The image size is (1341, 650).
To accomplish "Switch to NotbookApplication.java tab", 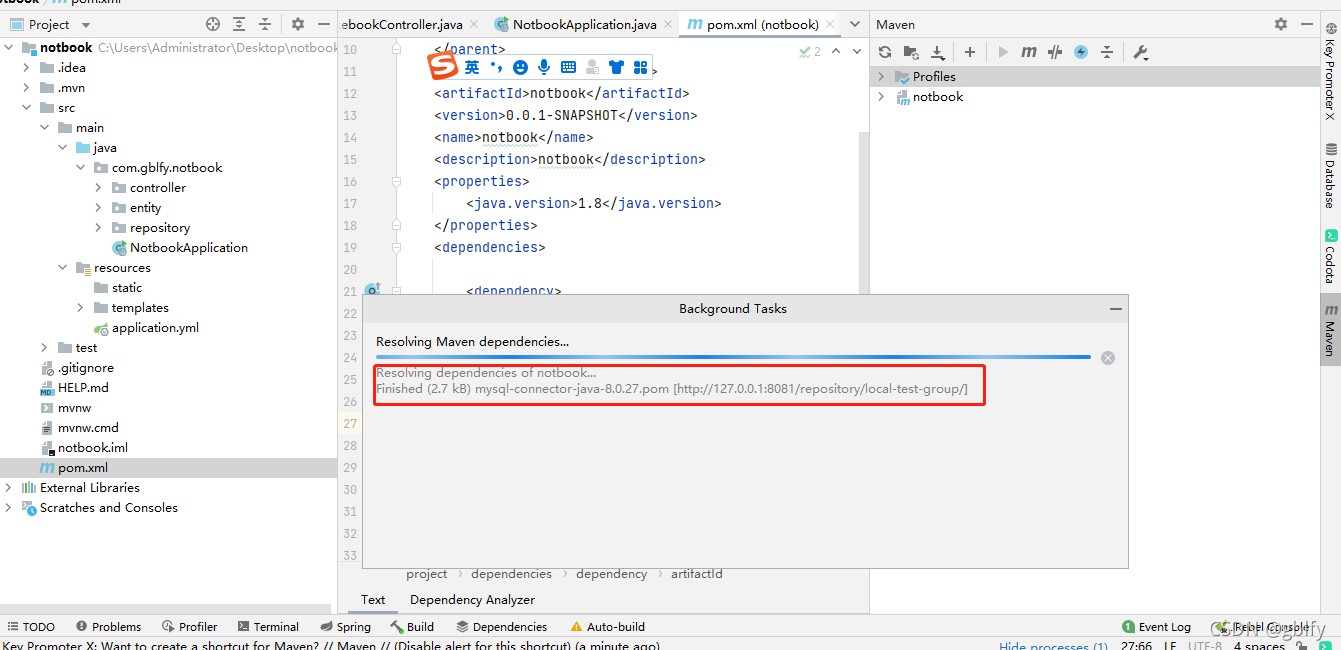I will coord(584,24).
